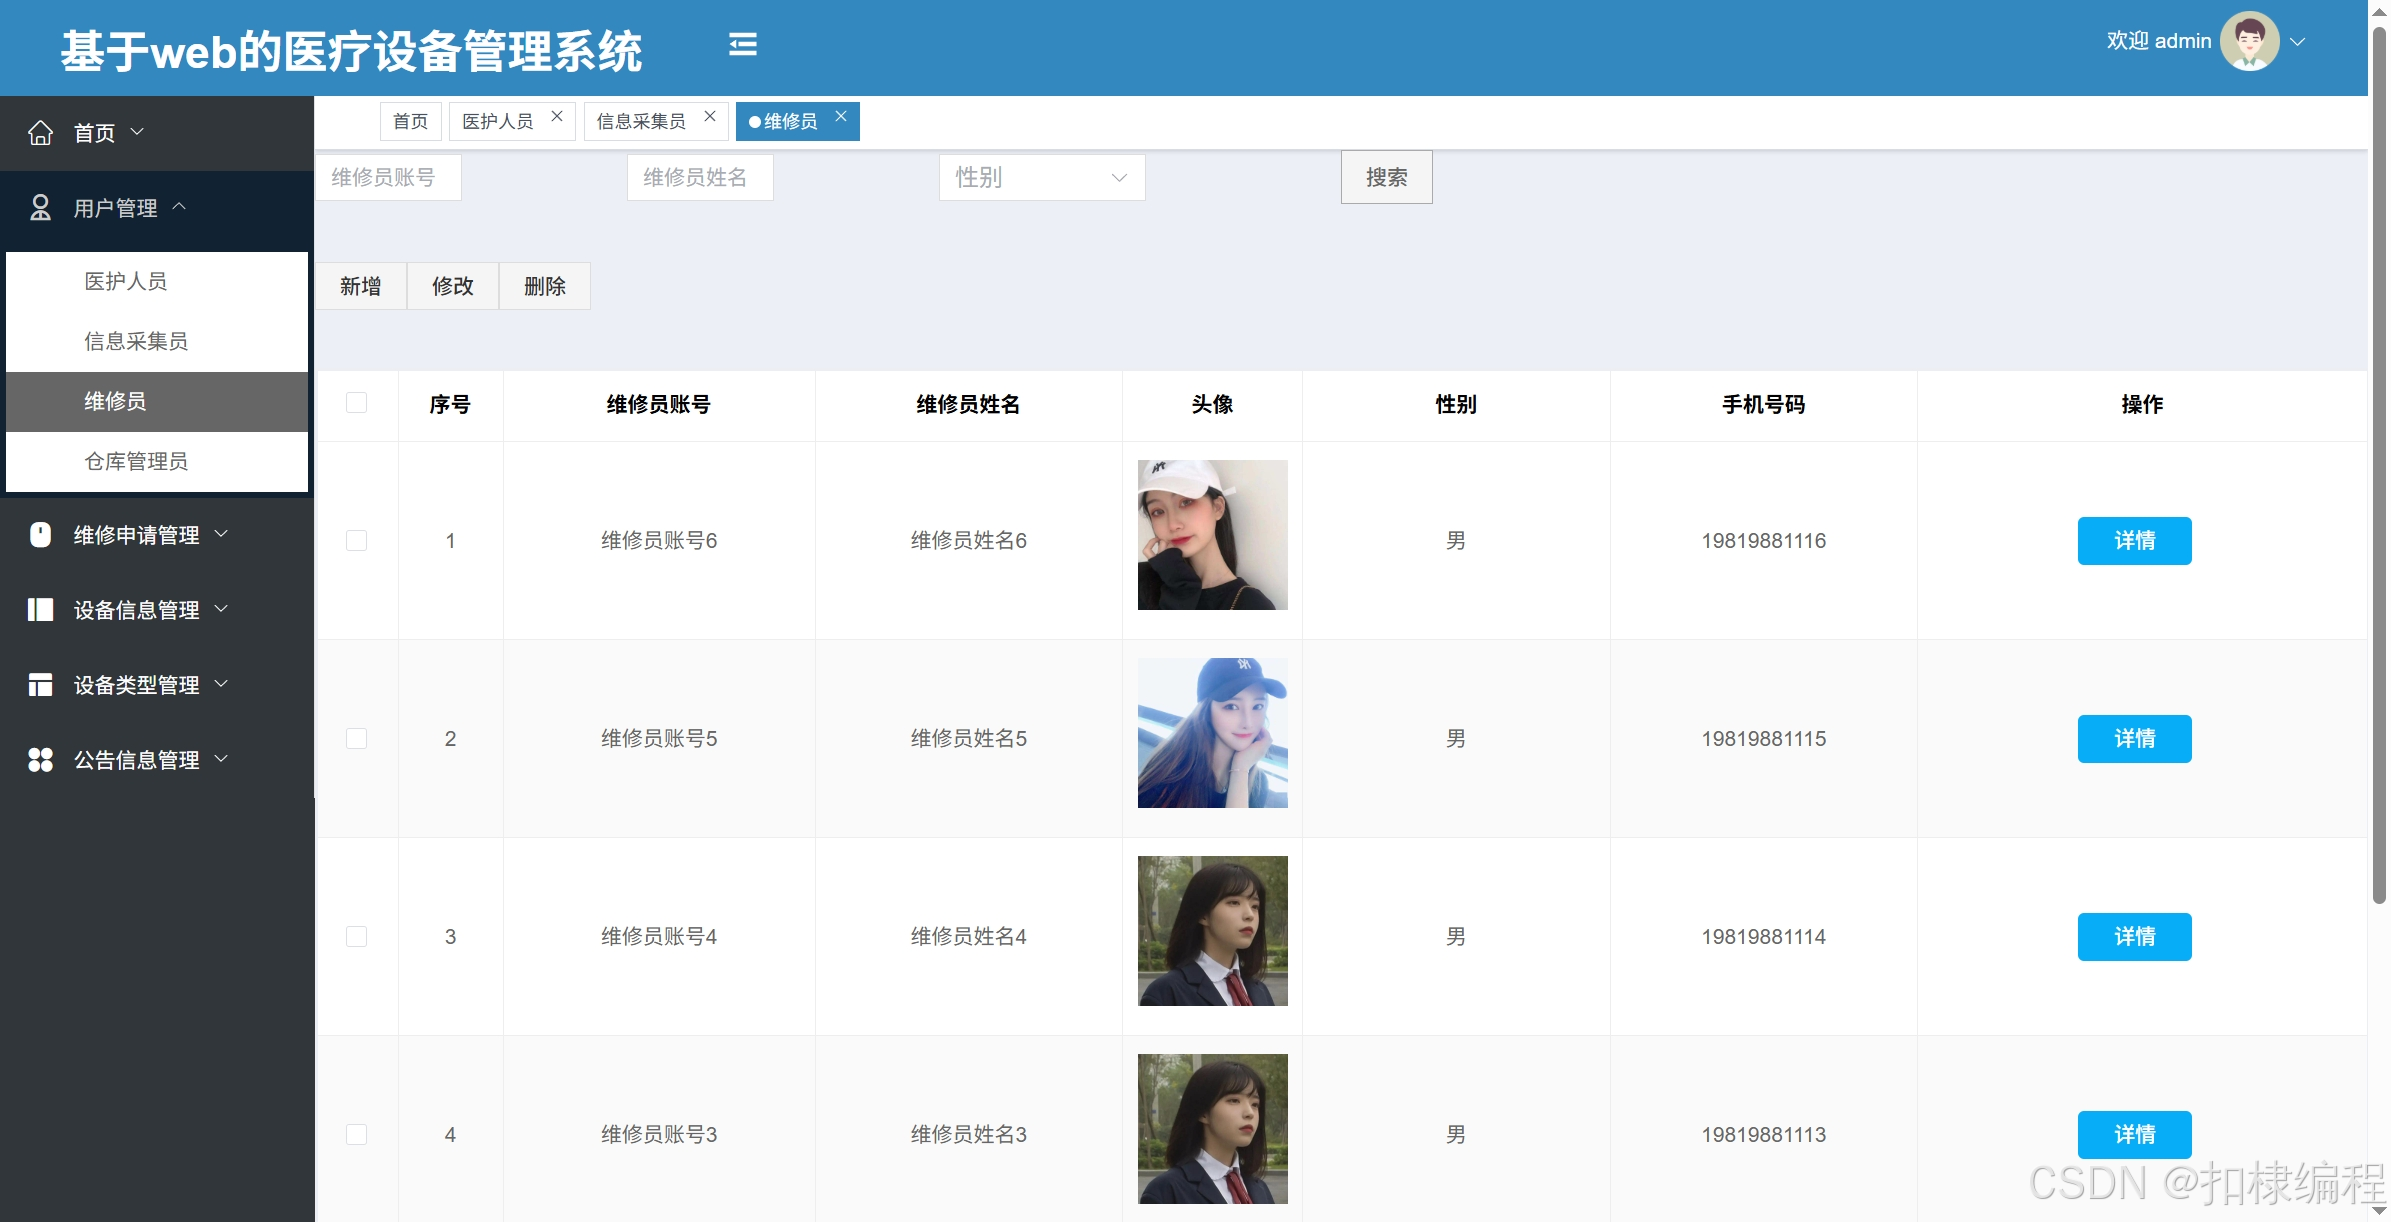Click the 欢迎 admin greeting text
Viewport: 2391px width, 1222px height.
pyautogui.click(x=2159, y=41)
